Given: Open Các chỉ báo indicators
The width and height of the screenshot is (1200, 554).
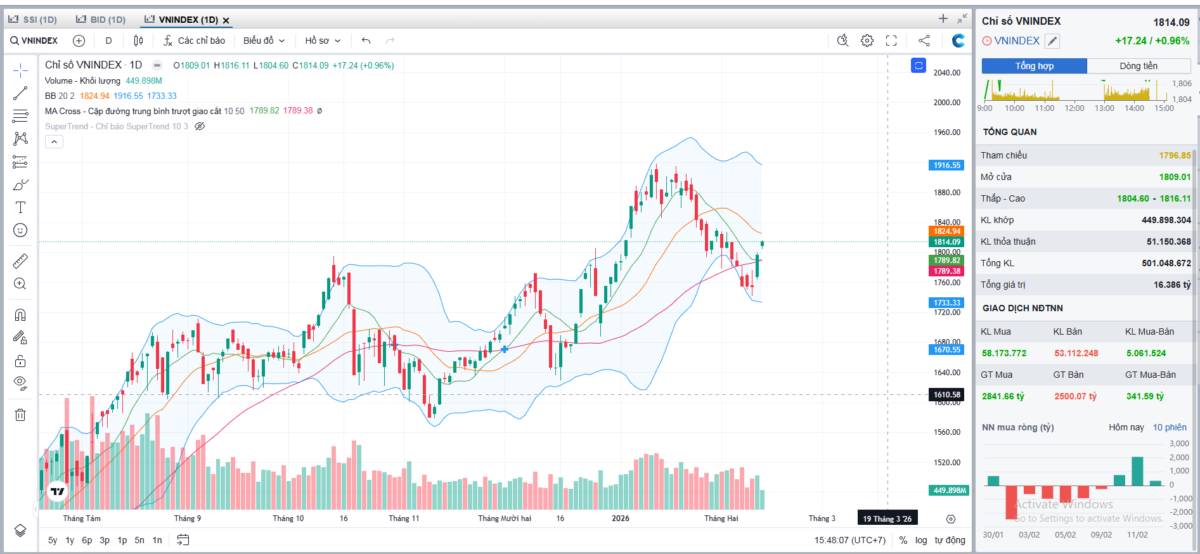Looking at the screenshot, I should [x=195, y=40].
